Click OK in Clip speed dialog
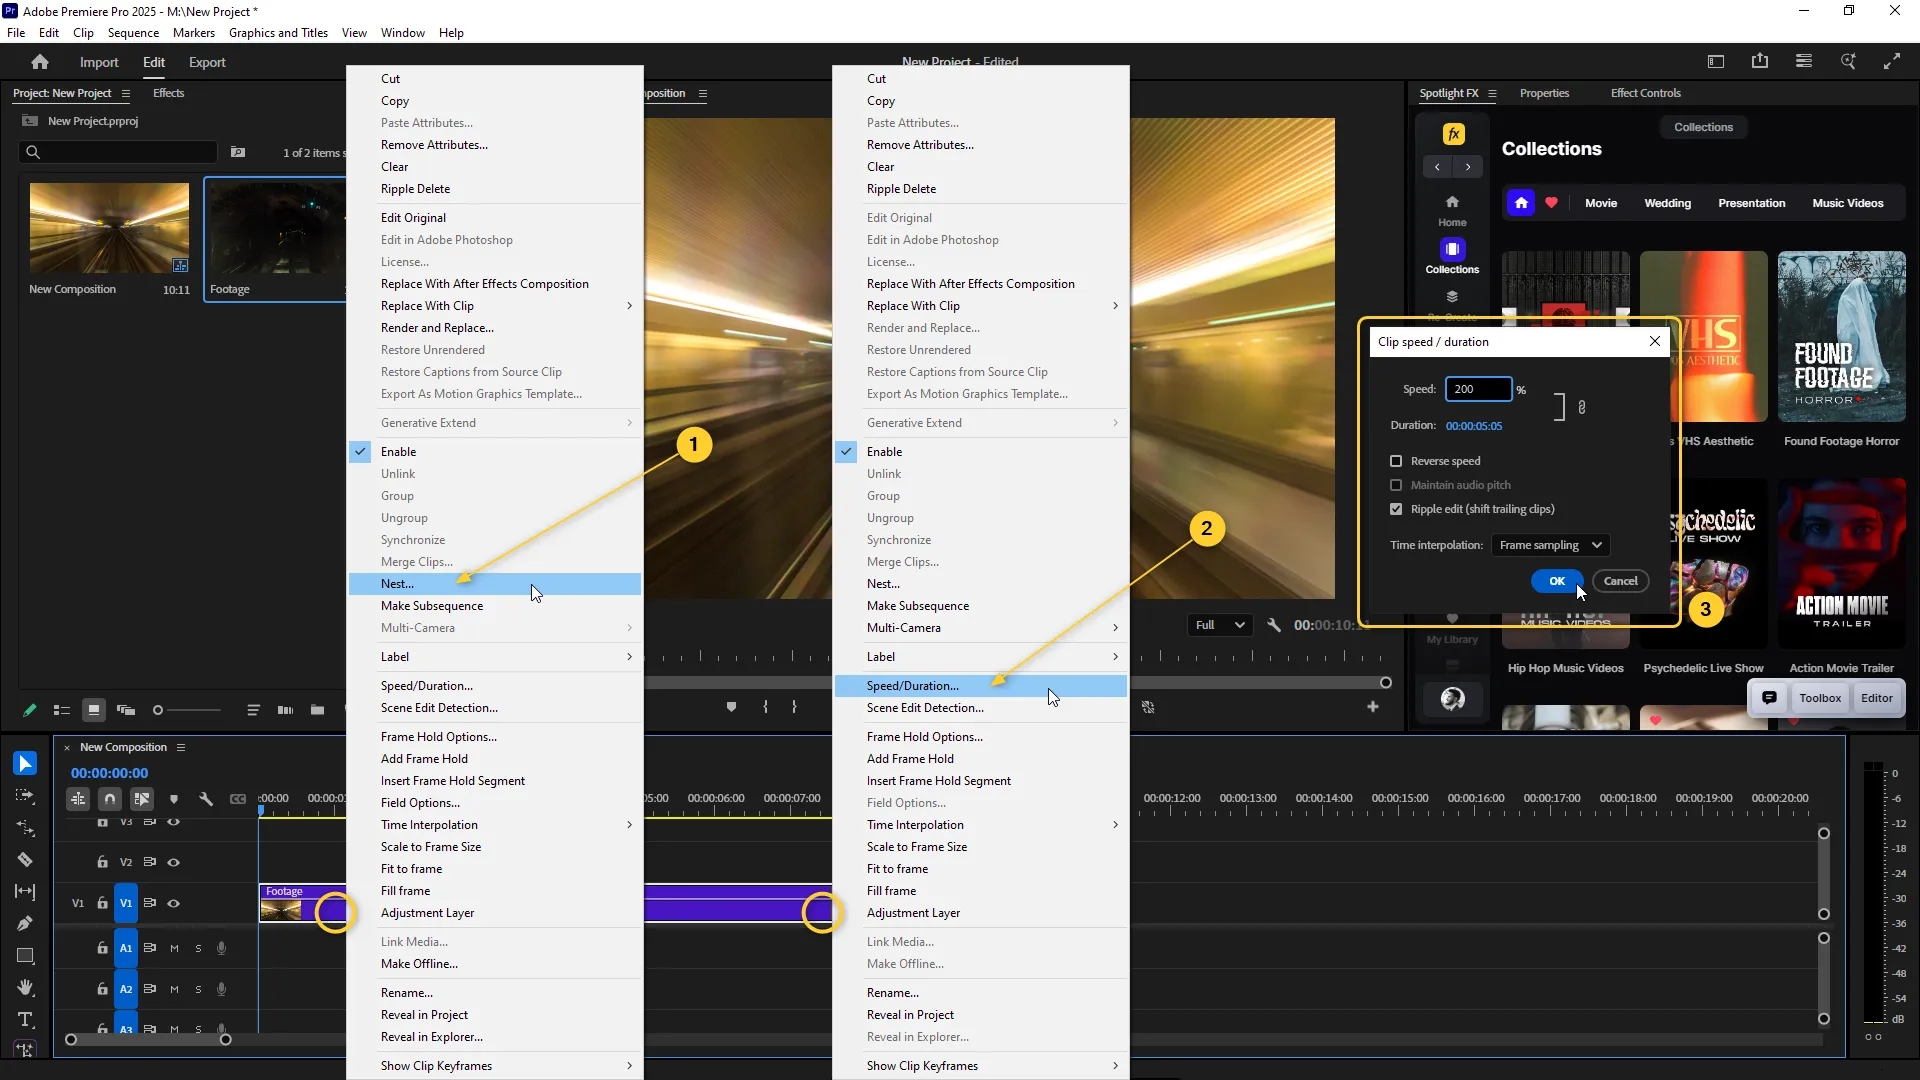Image resolution: width=1920 pixels, height=1080 pixels. pyautogui.click(x=1557, y=581)
